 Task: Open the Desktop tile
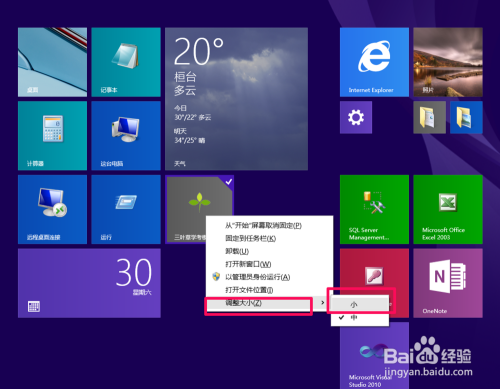pyautogui.click(x=52, y=62)
